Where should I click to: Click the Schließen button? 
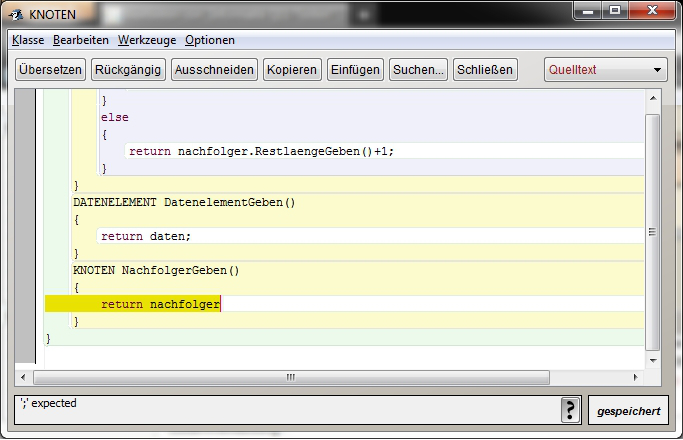[x=485, y=70]
